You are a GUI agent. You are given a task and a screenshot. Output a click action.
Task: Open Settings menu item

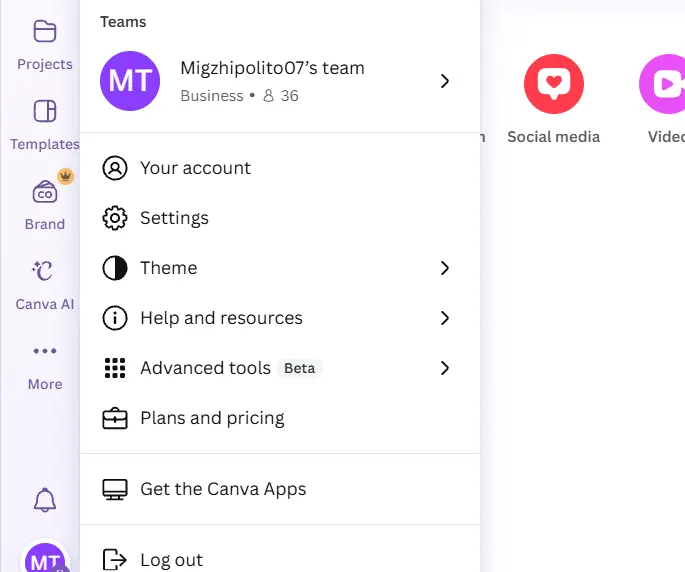click(x=280, y=218)
